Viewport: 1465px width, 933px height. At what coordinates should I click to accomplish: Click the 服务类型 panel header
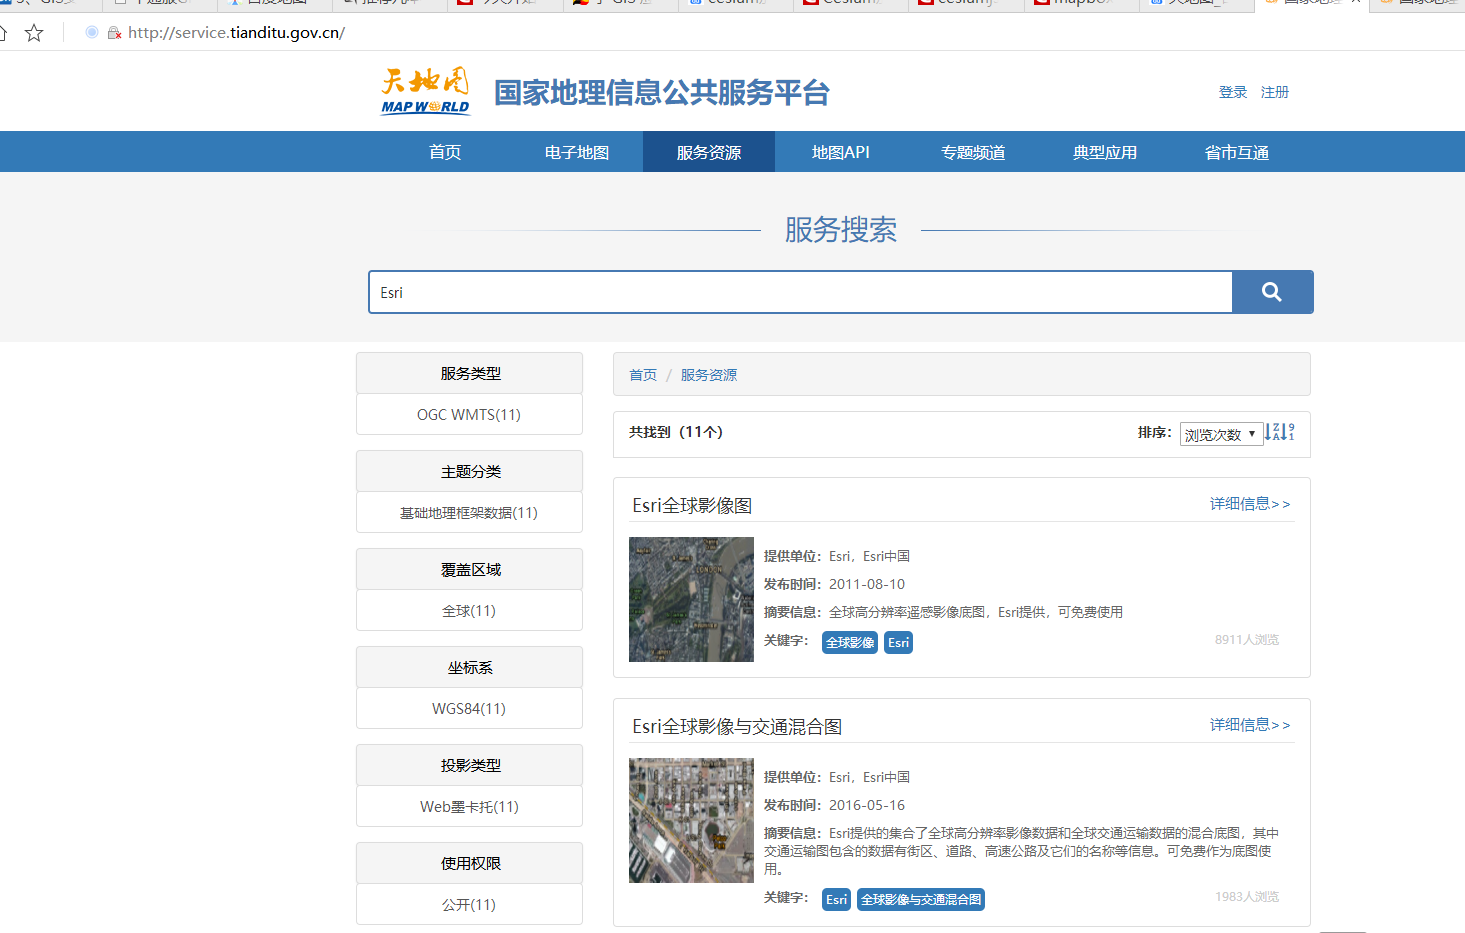[469, 373]
